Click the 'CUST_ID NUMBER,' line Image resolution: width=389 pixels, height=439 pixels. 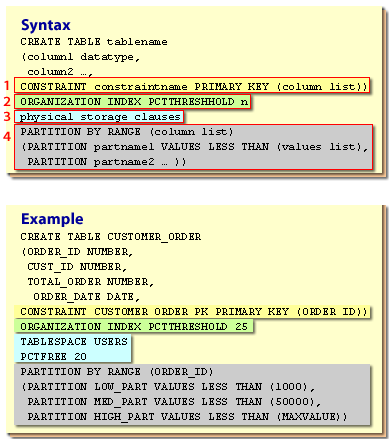coord(77,267)
